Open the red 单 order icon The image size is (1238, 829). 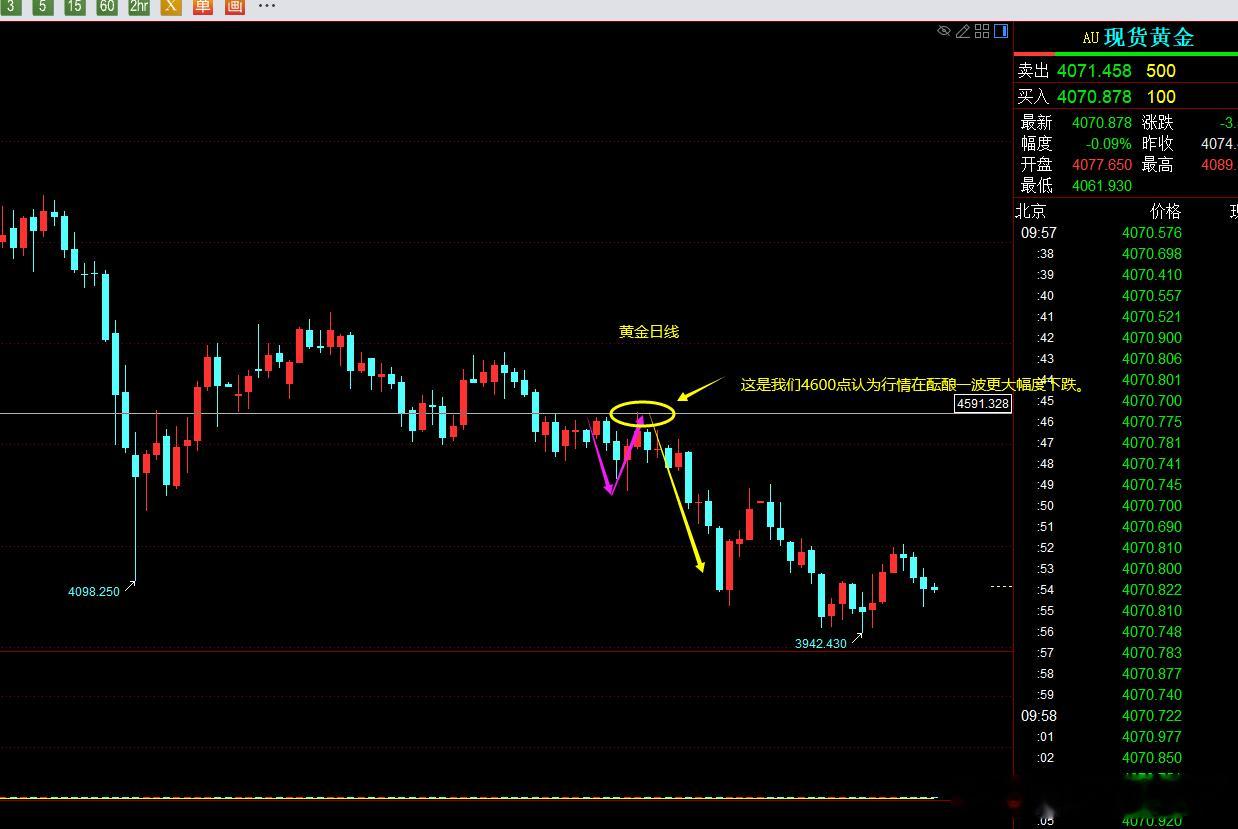pyautogui.click(x=203, y=6)
